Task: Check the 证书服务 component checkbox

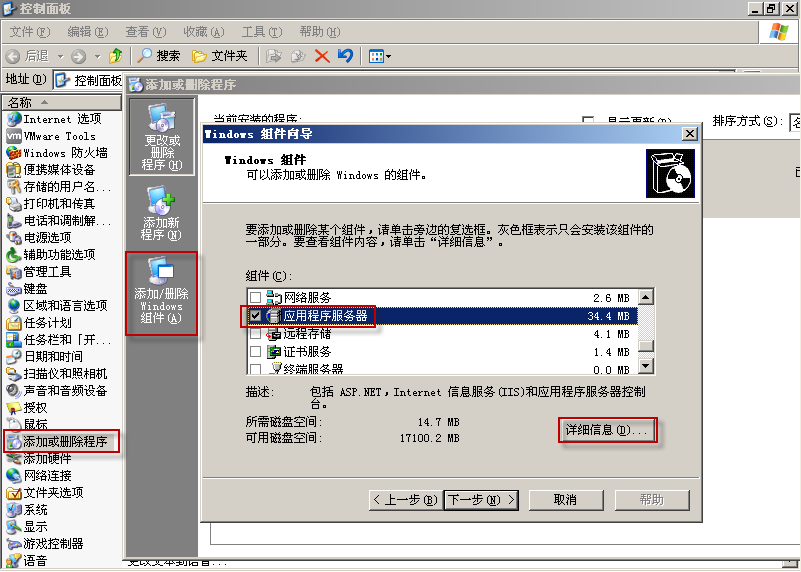Action: click(x=255, y=351)
